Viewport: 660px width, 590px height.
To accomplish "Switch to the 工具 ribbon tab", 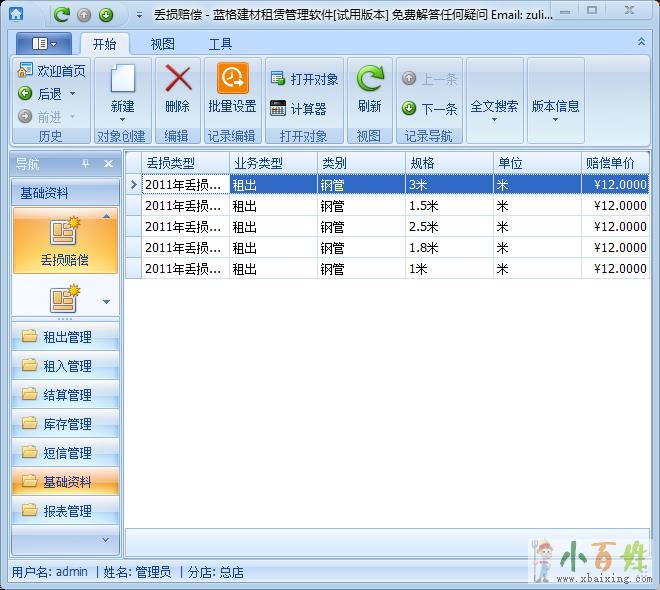I will click(x=220, y=44).
